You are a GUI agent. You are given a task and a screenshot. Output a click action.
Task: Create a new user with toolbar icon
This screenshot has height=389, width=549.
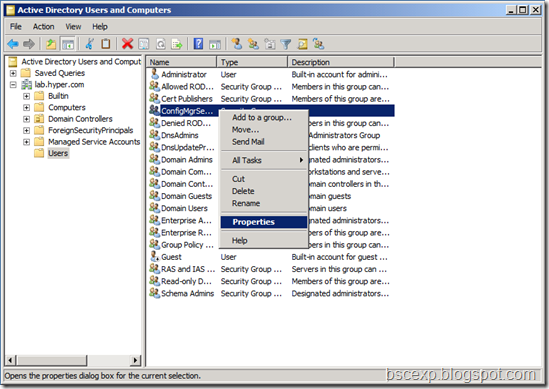click(237, 44)
